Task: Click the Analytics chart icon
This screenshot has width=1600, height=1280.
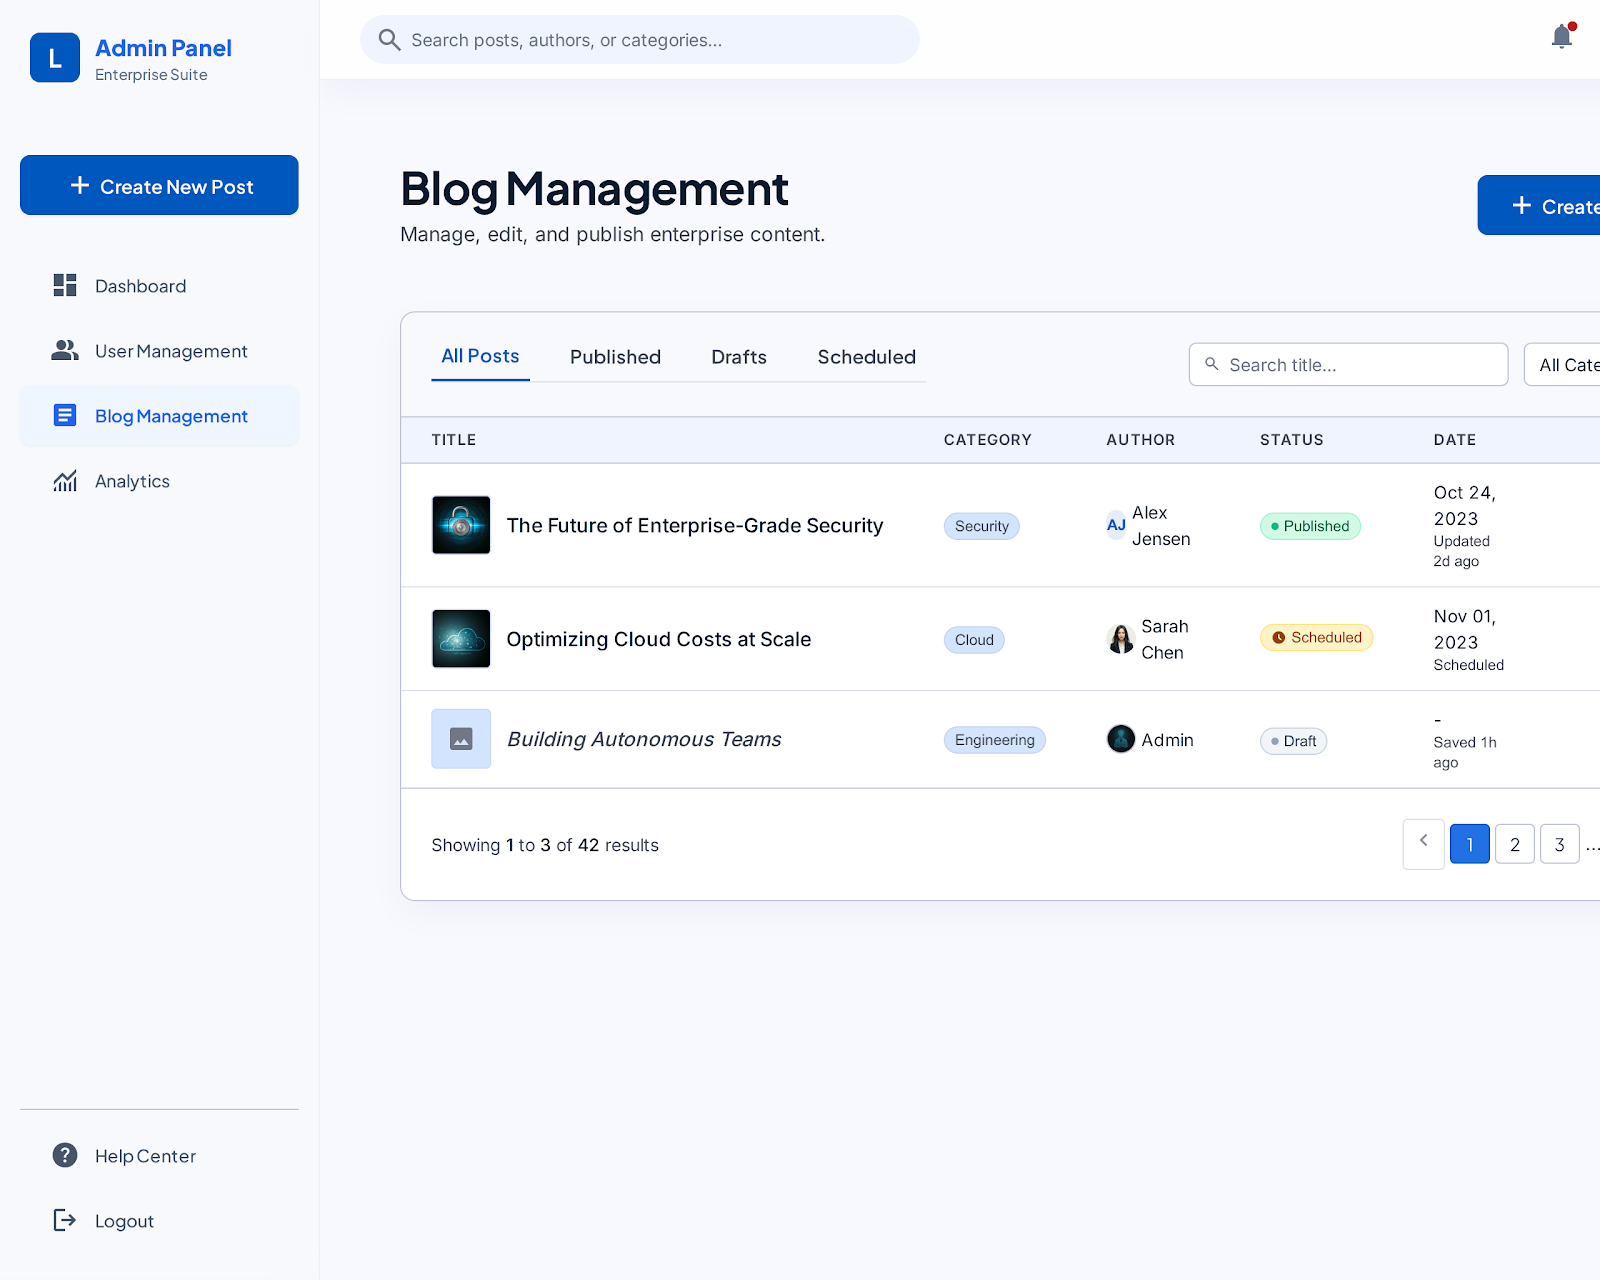Action: point(65,481)
